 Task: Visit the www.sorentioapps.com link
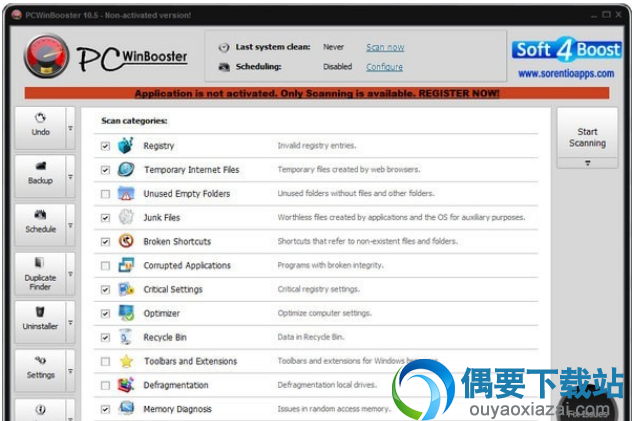tap(566, 73)
